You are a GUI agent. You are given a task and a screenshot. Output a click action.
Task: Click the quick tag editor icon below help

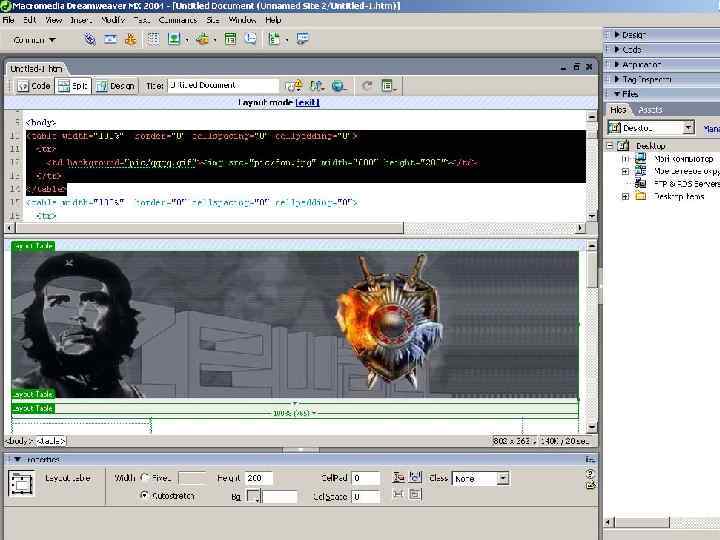coord(591,484)
